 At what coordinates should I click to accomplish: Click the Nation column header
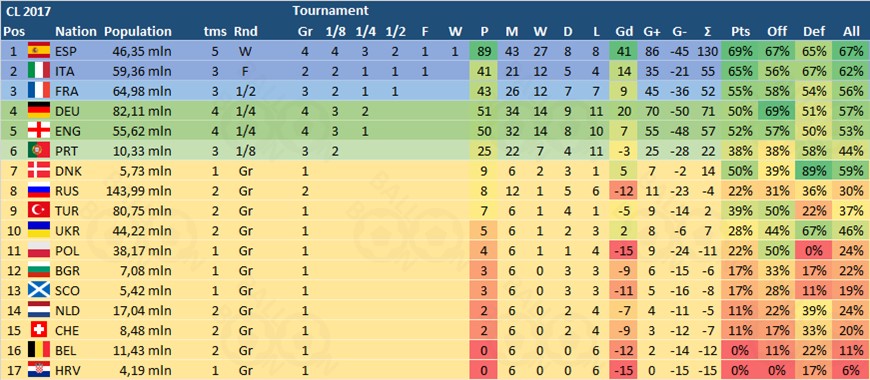75,32
